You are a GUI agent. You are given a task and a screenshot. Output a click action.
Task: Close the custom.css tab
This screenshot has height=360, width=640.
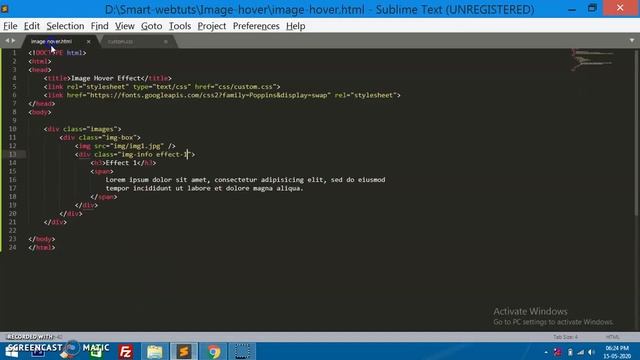pos(166,42)
